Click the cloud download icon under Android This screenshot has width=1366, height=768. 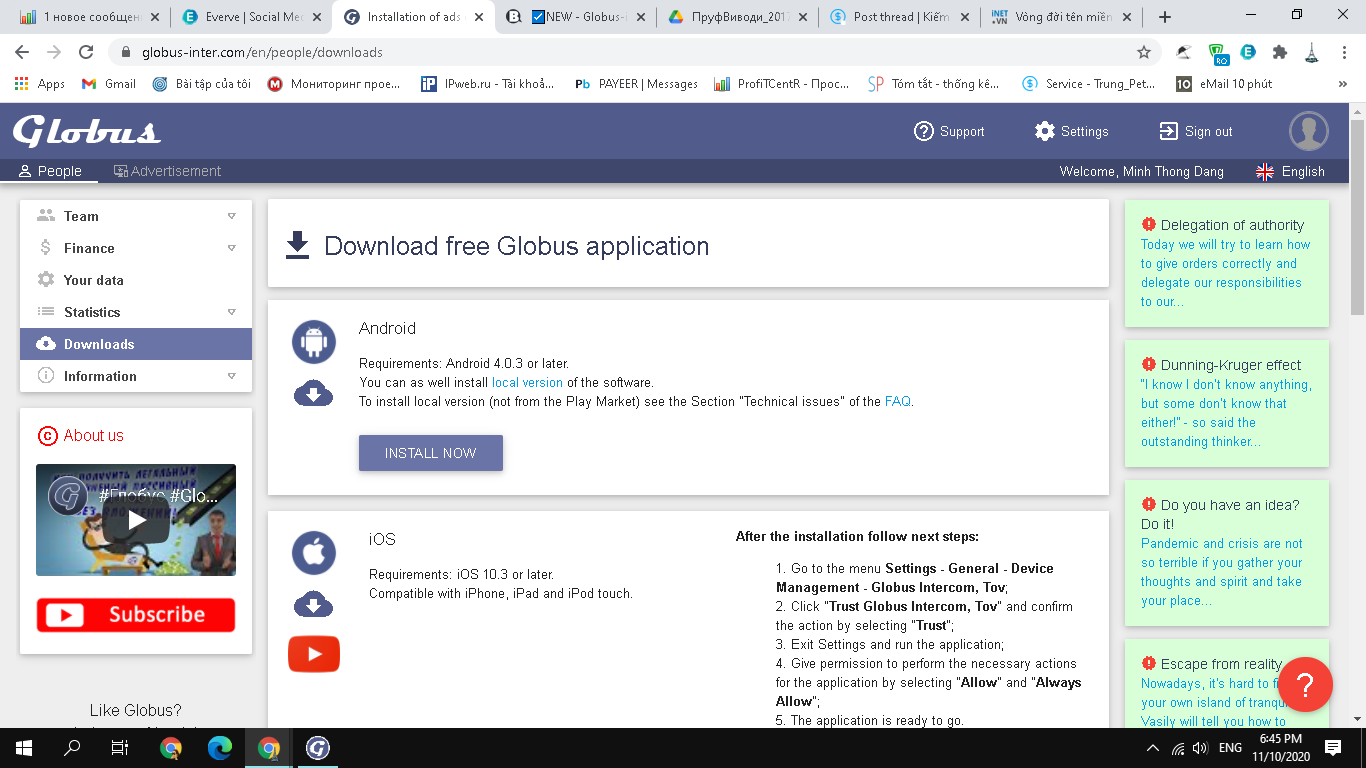(x=314, y=394)
